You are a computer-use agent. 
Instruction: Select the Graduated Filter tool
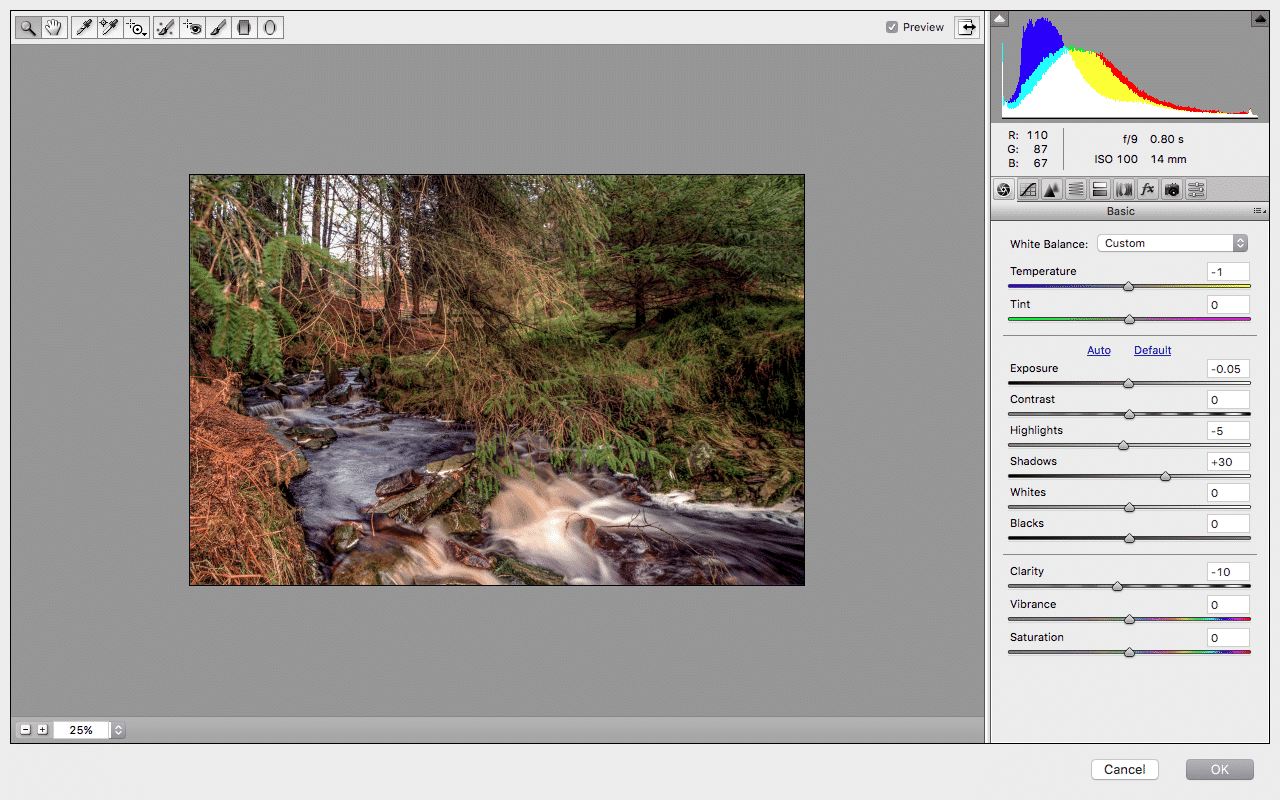pos(244,28)
